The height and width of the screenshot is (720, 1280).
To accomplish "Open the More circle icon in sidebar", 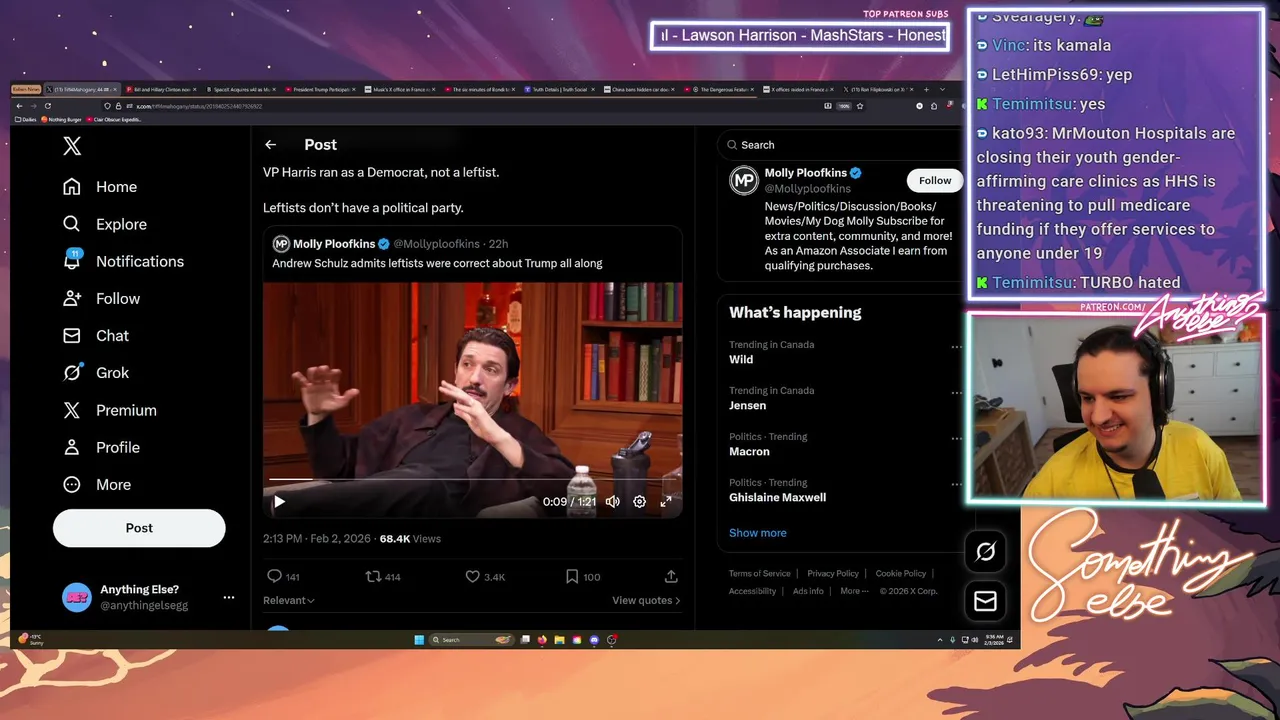I will pyautogui.click(x=72, y=485).
